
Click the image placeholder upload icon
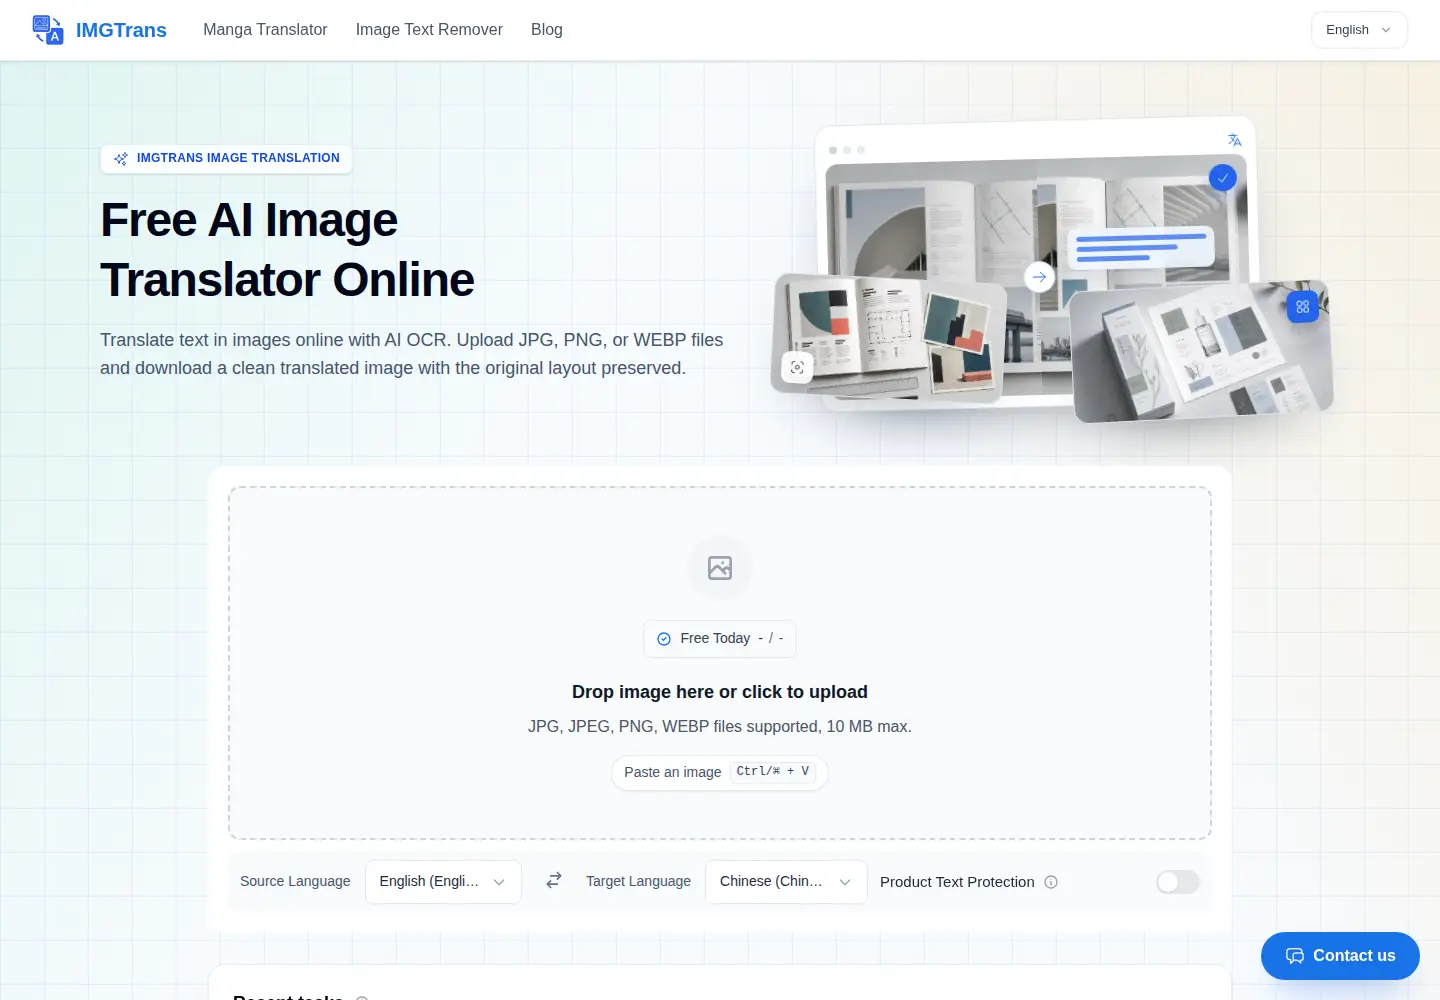720,568
